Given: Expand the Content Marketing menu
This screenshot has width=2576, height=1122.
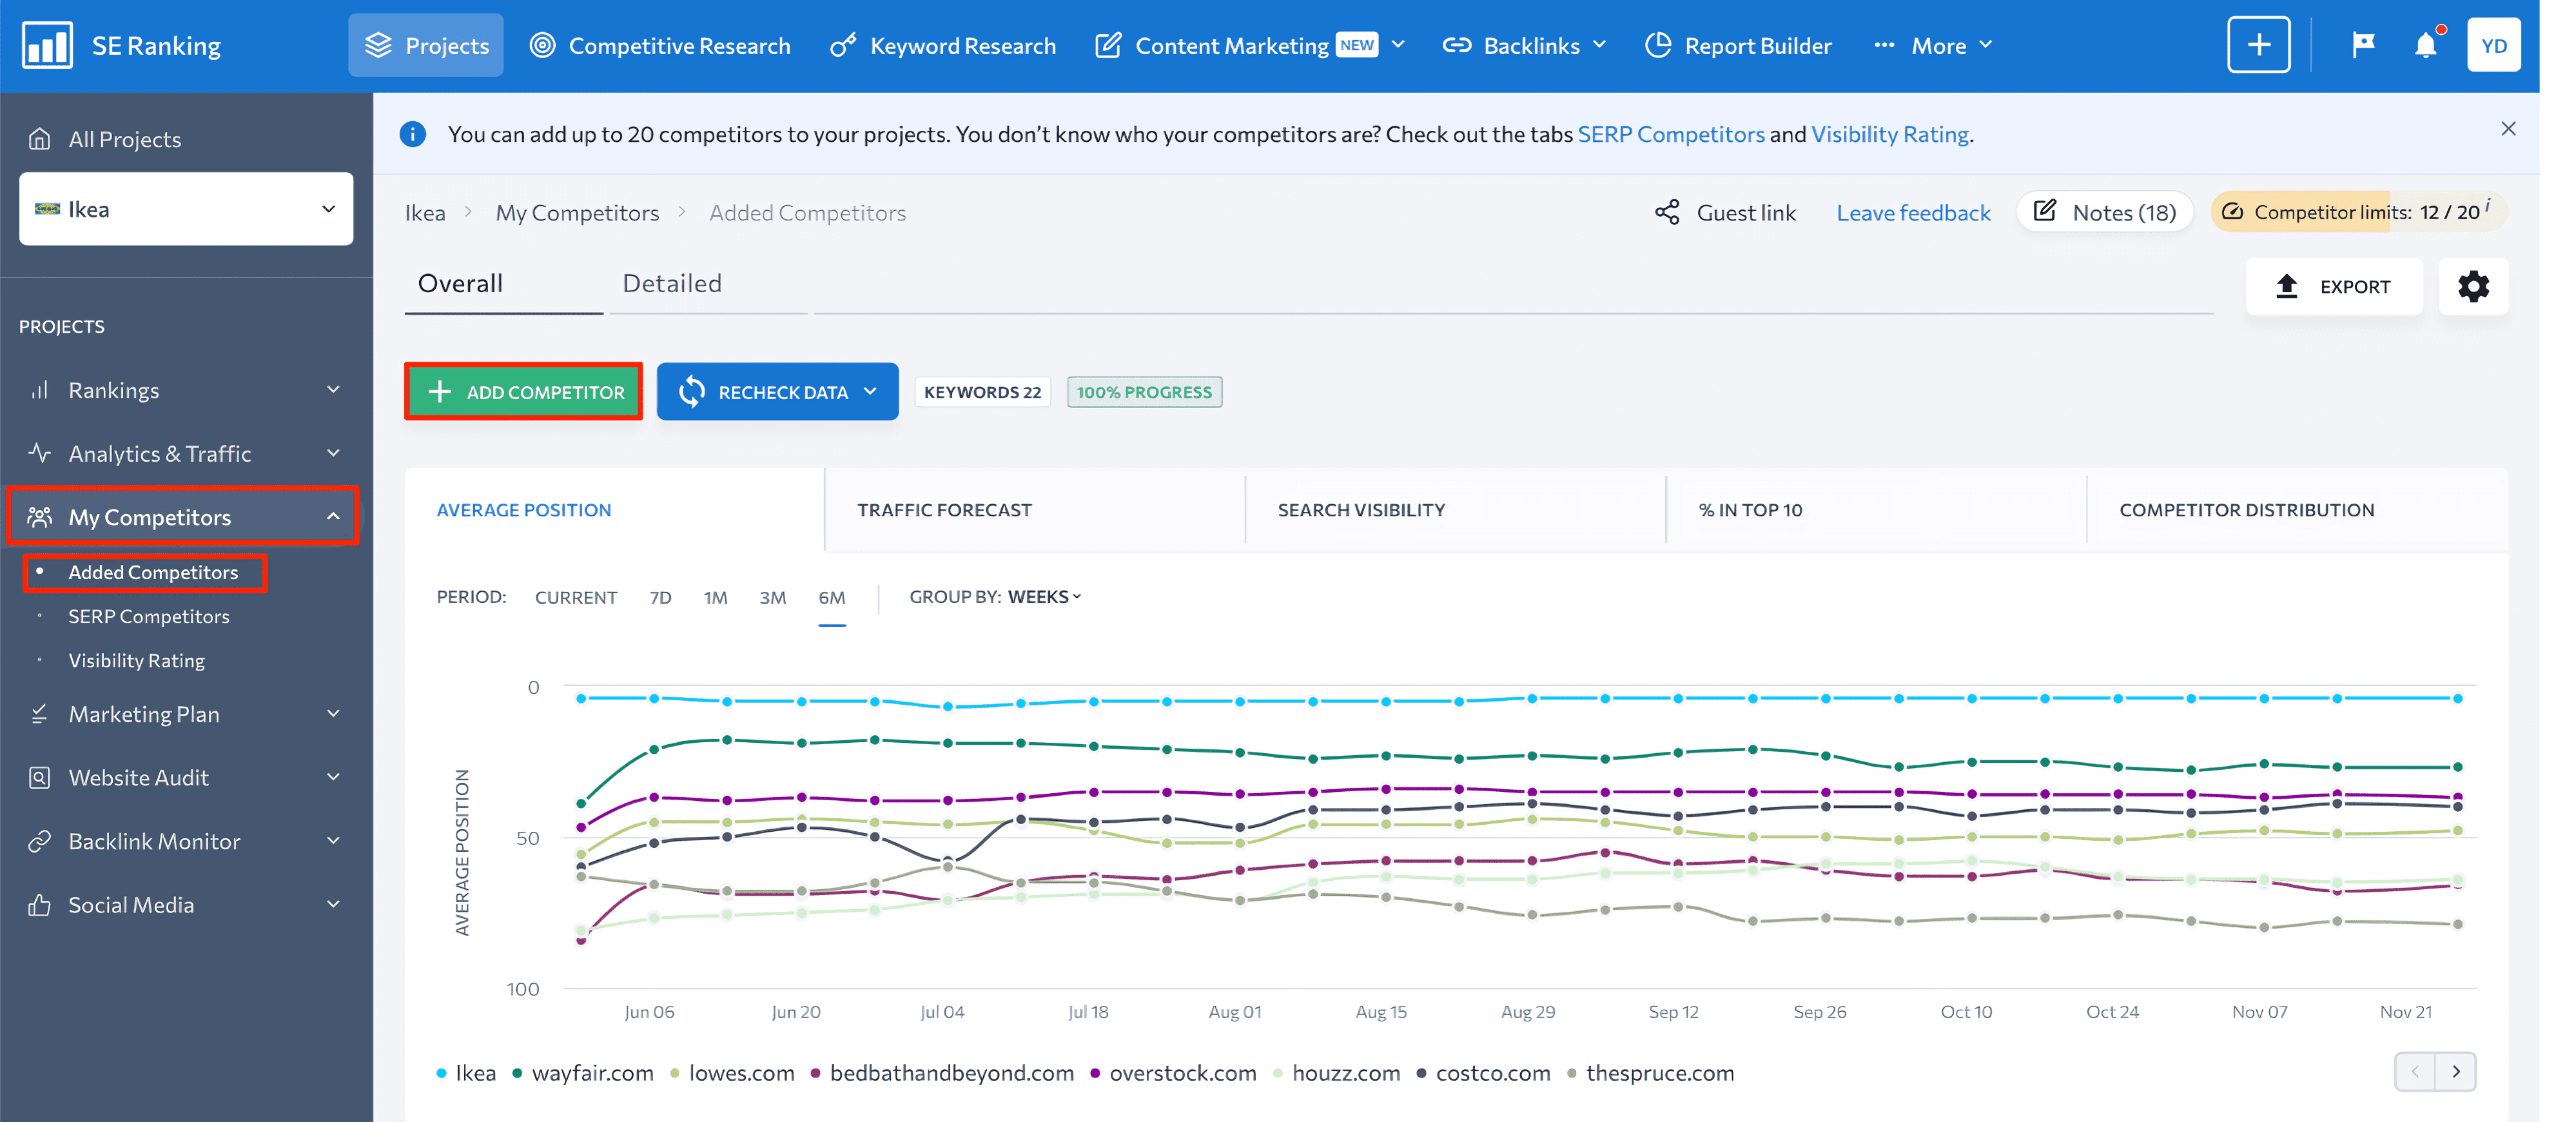Looking at the screenshot, I should click(1250, 46).
